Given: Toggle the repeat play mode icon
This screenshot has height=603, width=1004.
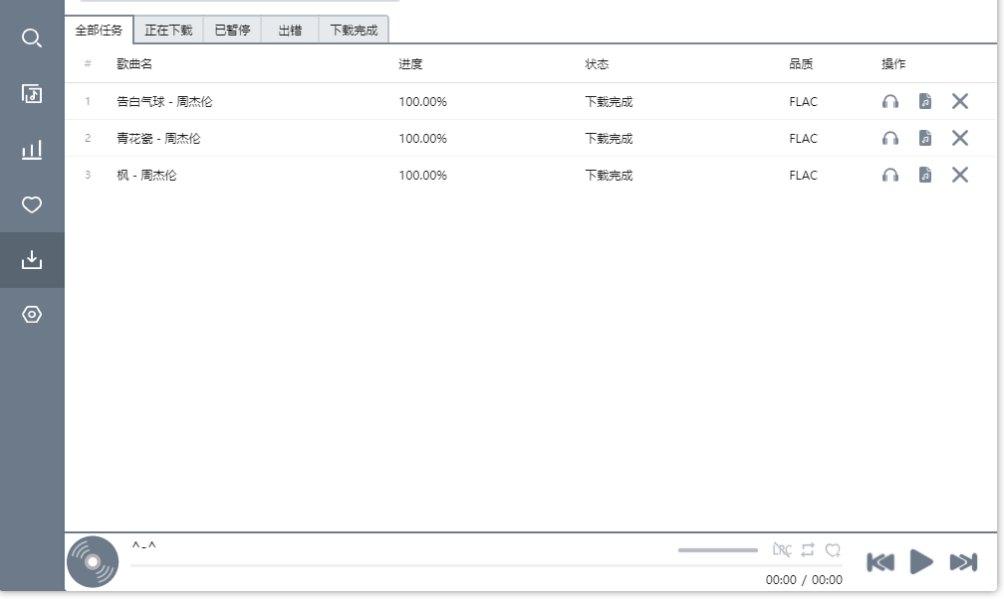Looking at the screenshot, I should (x=808, y=550).
